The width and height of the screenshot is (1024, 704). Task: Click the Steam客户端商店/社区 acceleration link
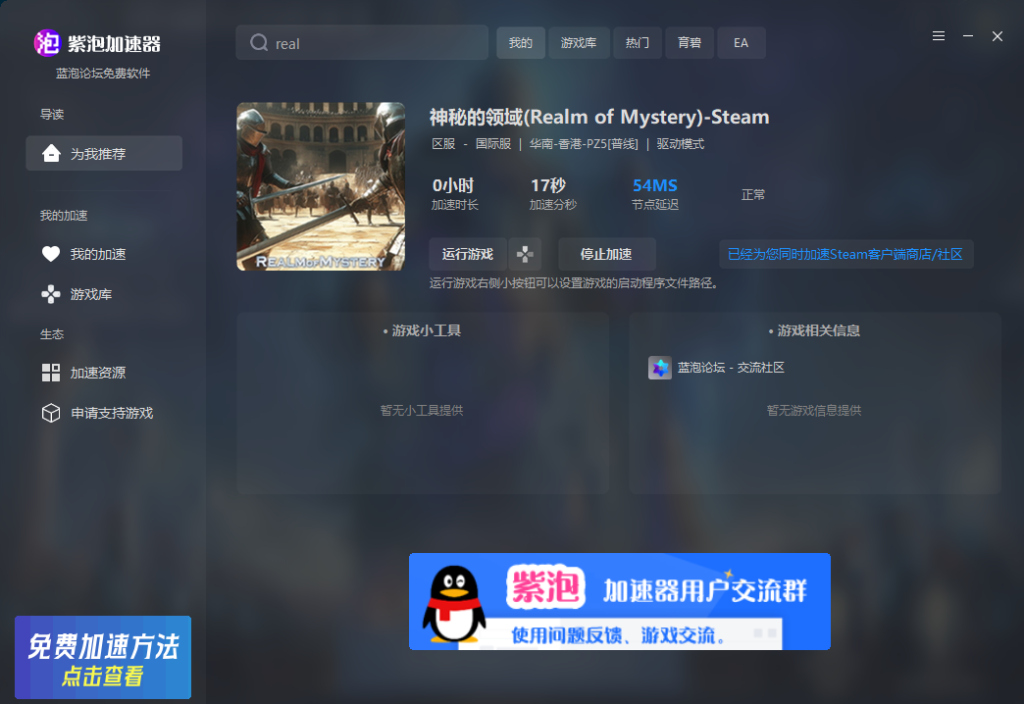tap(846, 254)
